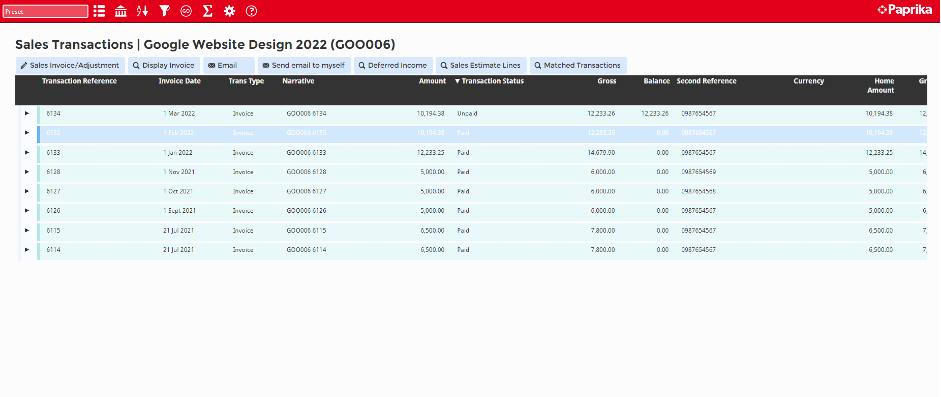Click the Preset input field
941x397 pixels.
pos(45,11)
